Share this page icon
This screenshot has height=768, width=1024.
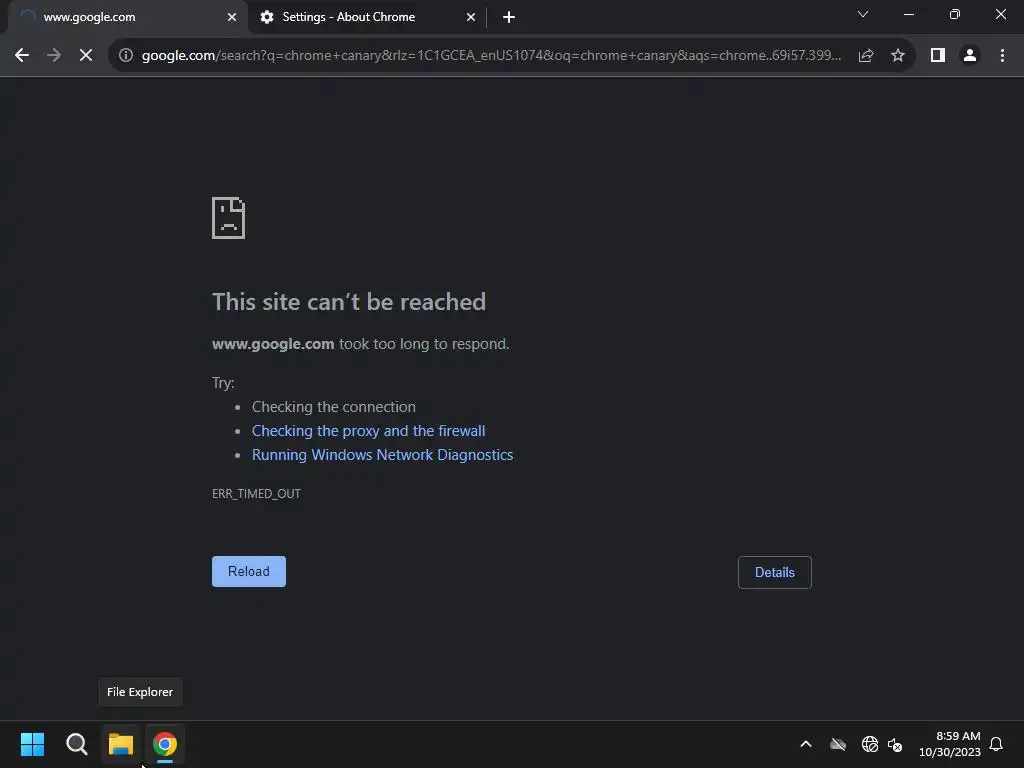click(x=866, y=56)
